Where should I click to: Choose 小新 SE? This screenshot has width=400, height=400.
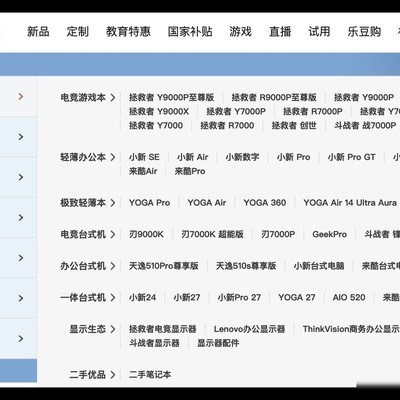point(144,157)
